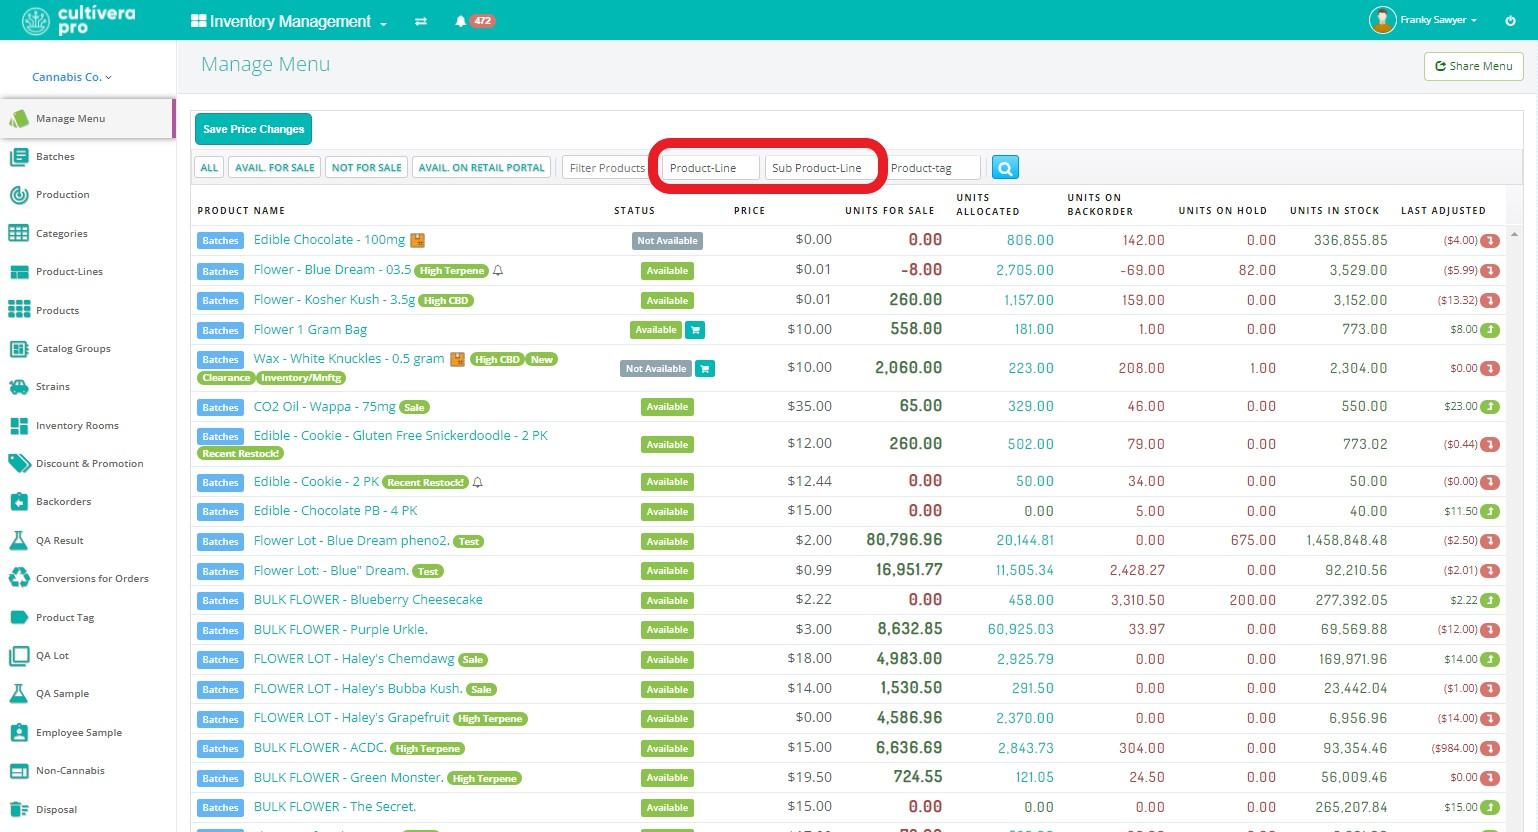Toggle Available status for Flower 1 Gram Bag
Screen dimensions: 1538x832
[x=656, y=330]
